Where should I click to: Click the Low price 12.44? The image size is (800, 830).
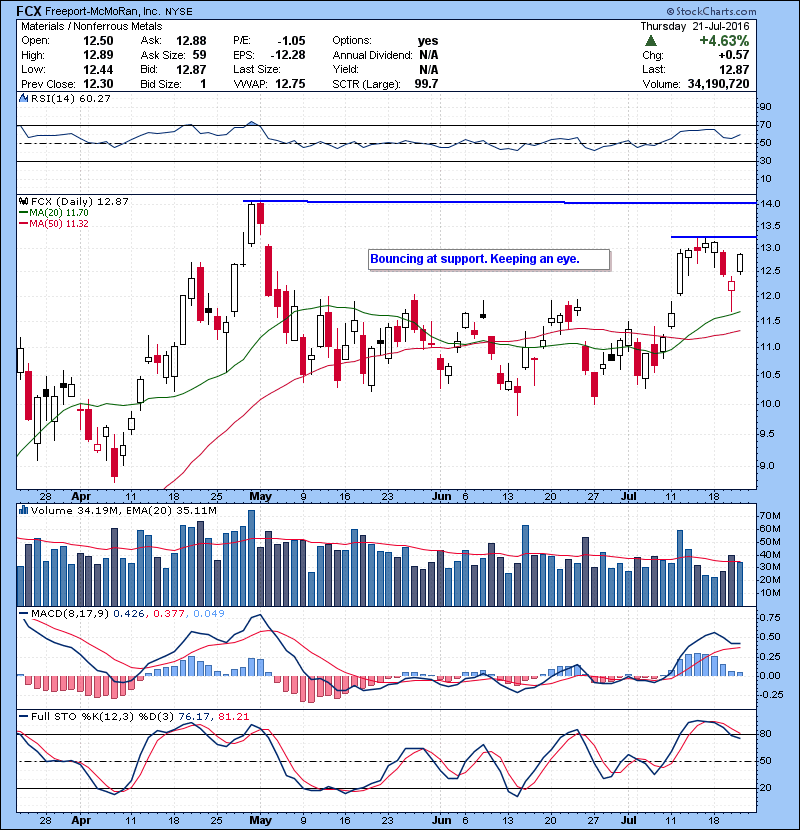98,69
